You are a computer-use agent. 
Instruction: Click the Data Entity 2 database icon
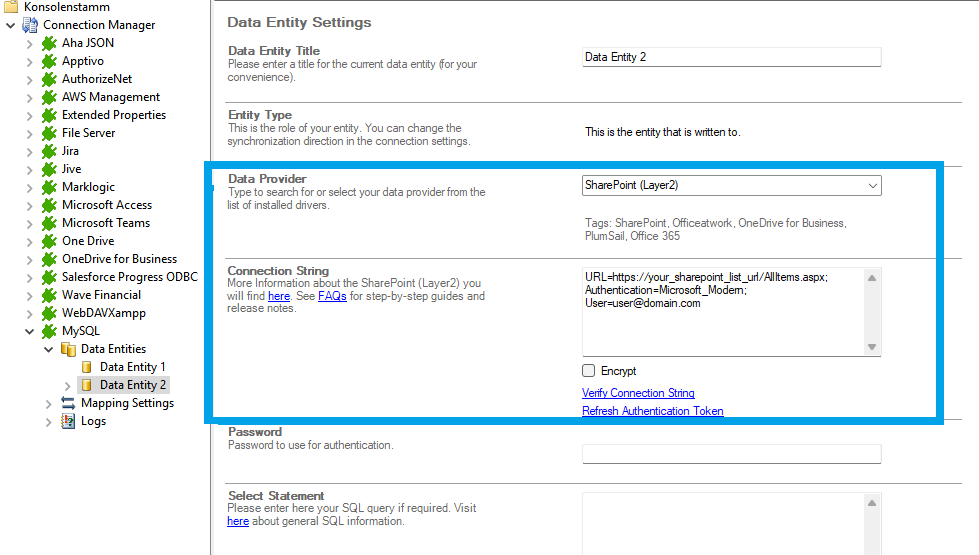87,385
